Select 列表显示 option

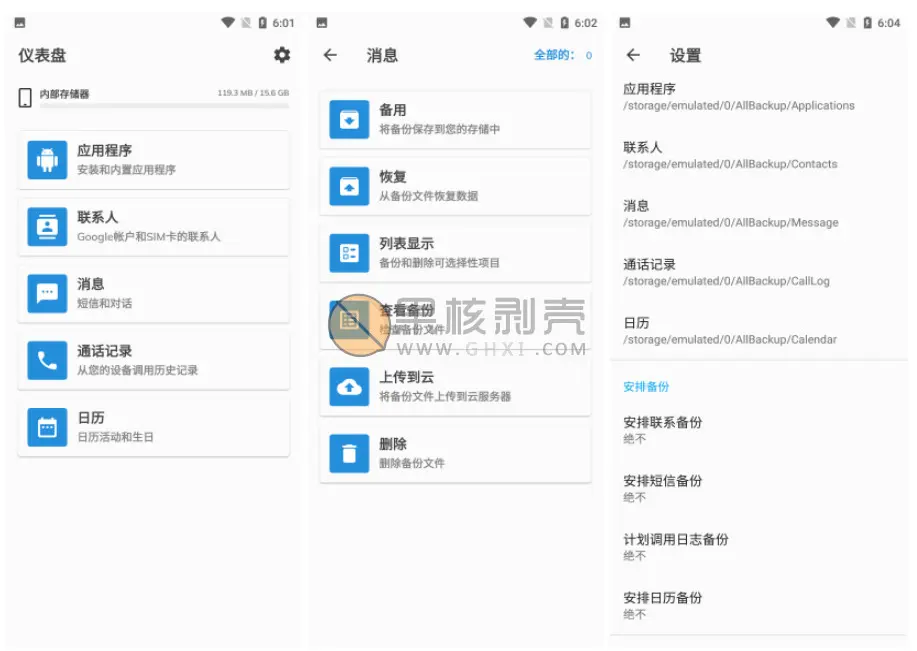pyautogui.click(x=456, y=253)
